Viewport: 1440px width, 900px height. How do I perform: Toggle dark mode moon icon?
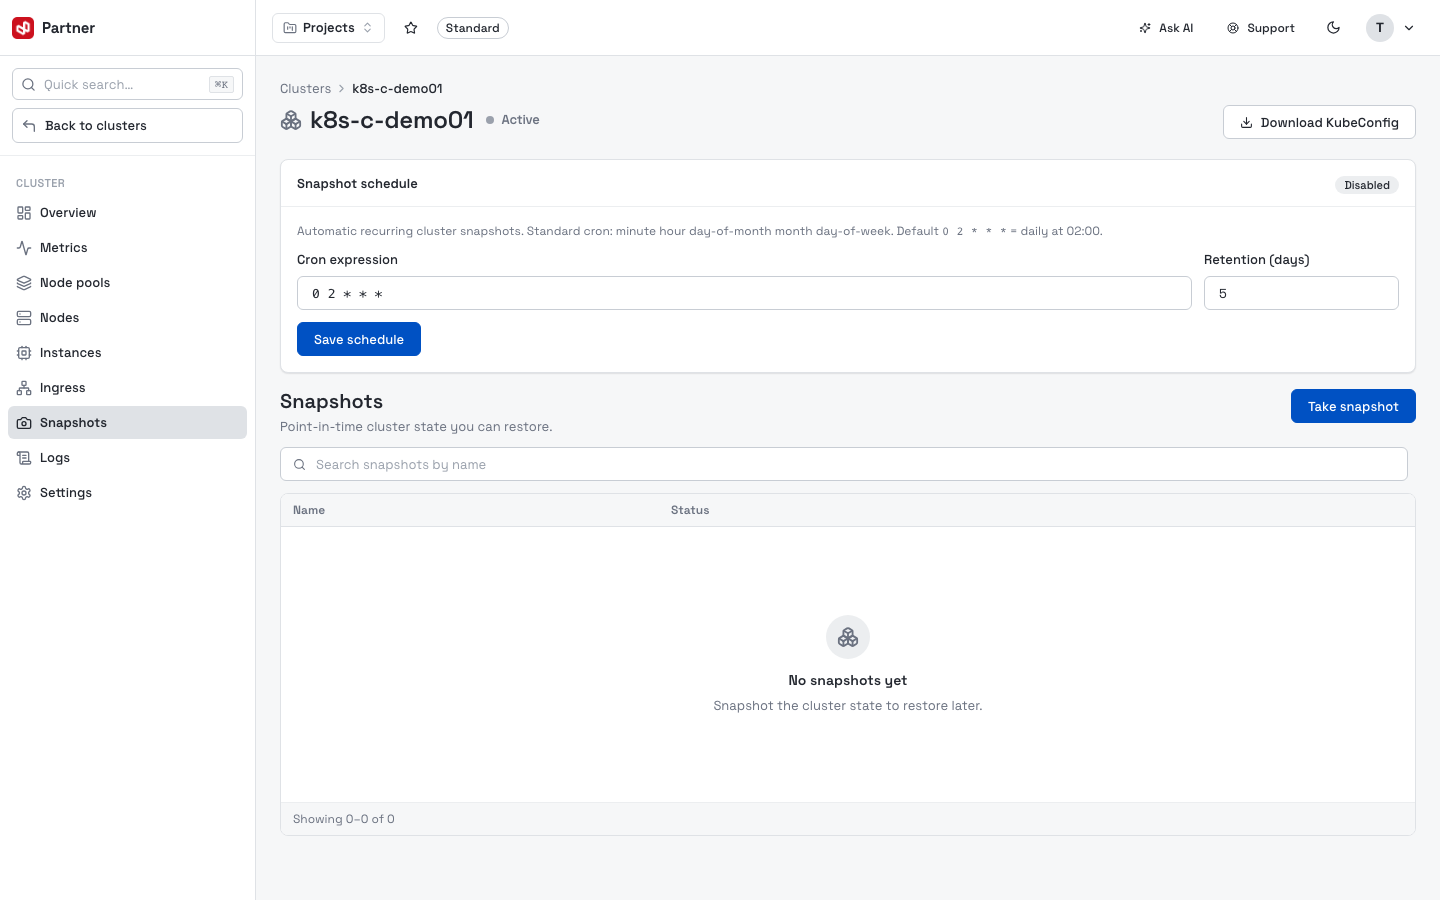pyautogui.click(x=1333, y=28)
